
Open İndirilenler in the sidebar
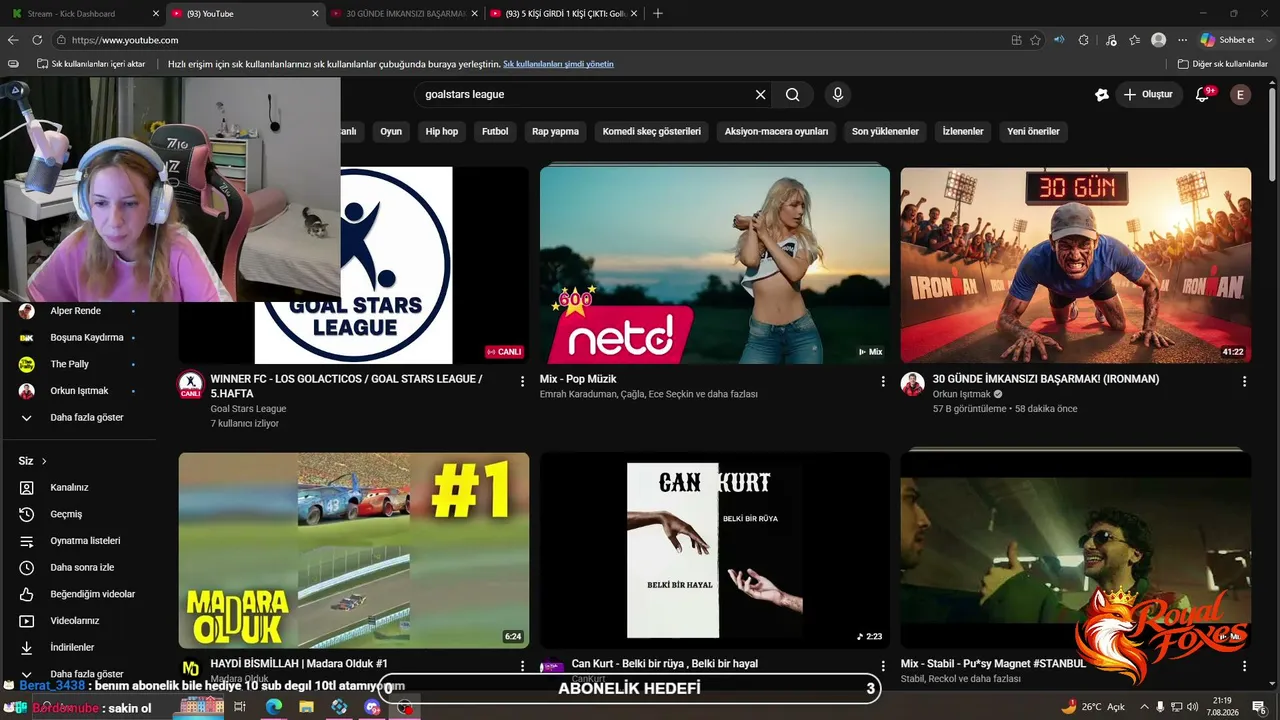[x=72, y=648]
